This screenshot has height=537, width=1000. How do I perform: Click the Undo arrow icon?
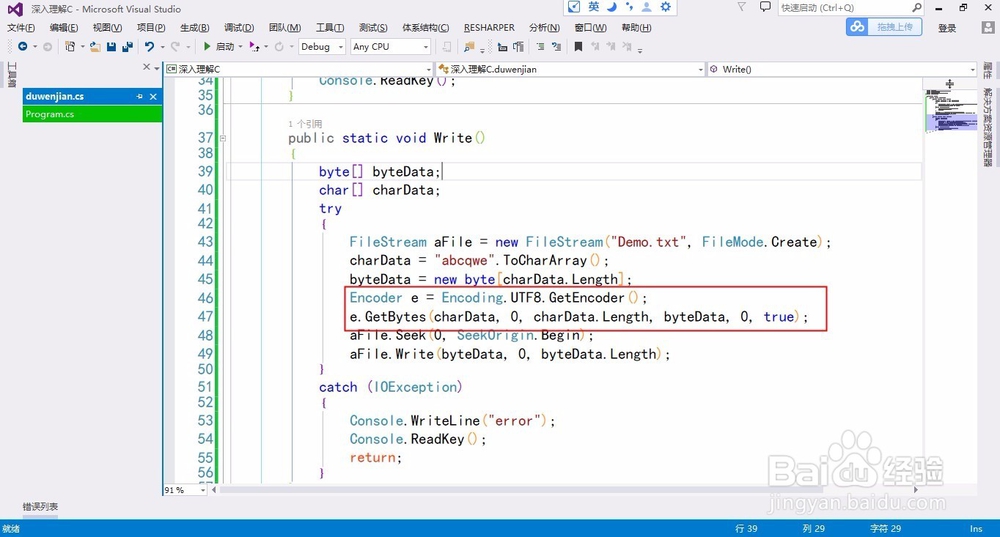pos(149,47)
